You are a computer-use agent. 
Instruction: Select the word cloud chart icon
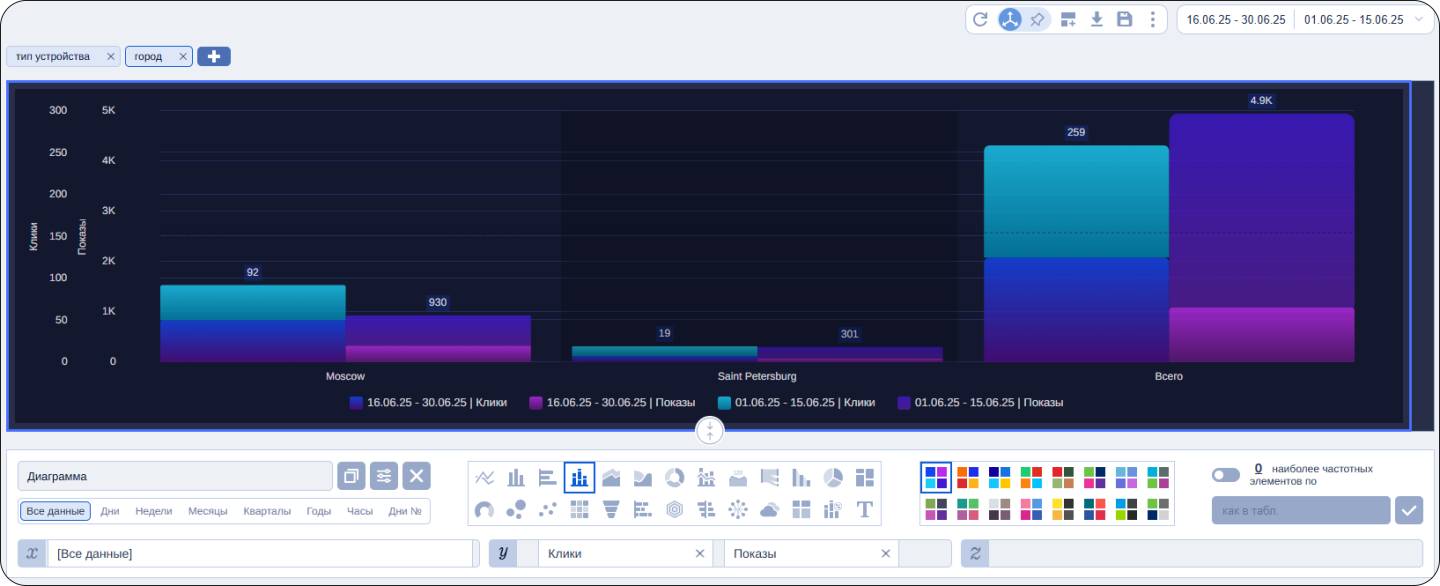point(769,510)
